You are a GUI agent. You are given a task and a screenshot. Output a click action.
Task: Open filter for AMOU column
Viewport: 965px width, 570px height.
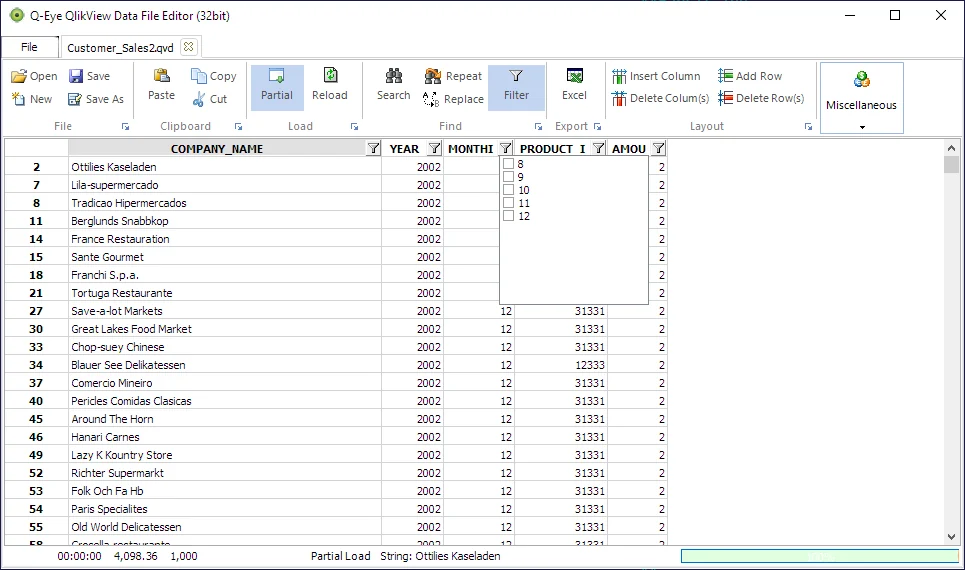pyautogui.click(x=659, y=148)
